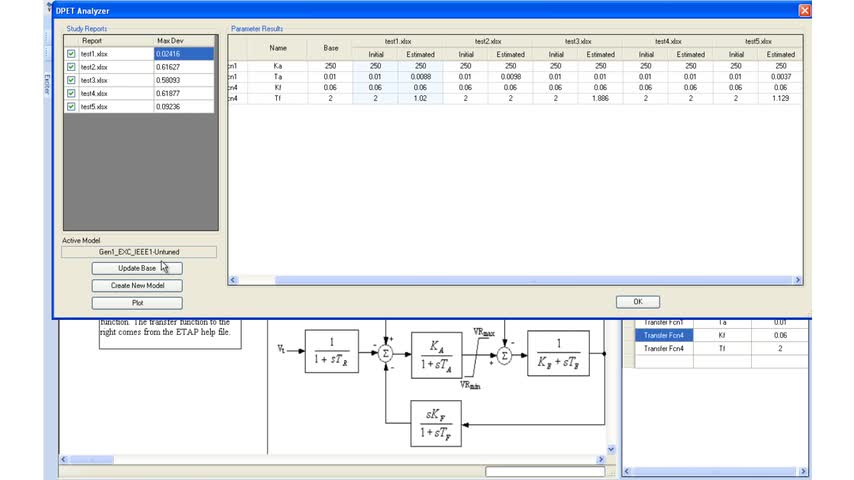Image resolution: width=854 pixels, height=480 pixels.
Task: Confirm with the OK button
Action: click(x=638, y=302)
